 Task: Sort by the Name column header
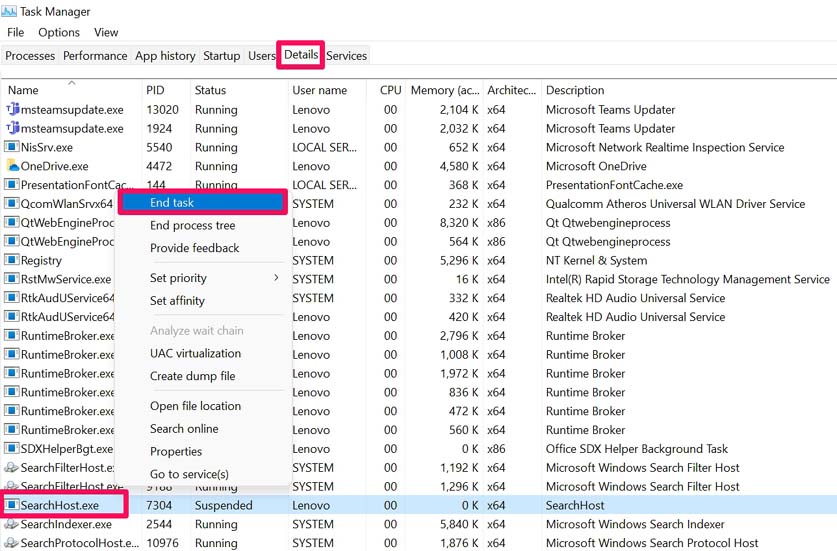tap(72, 90)
